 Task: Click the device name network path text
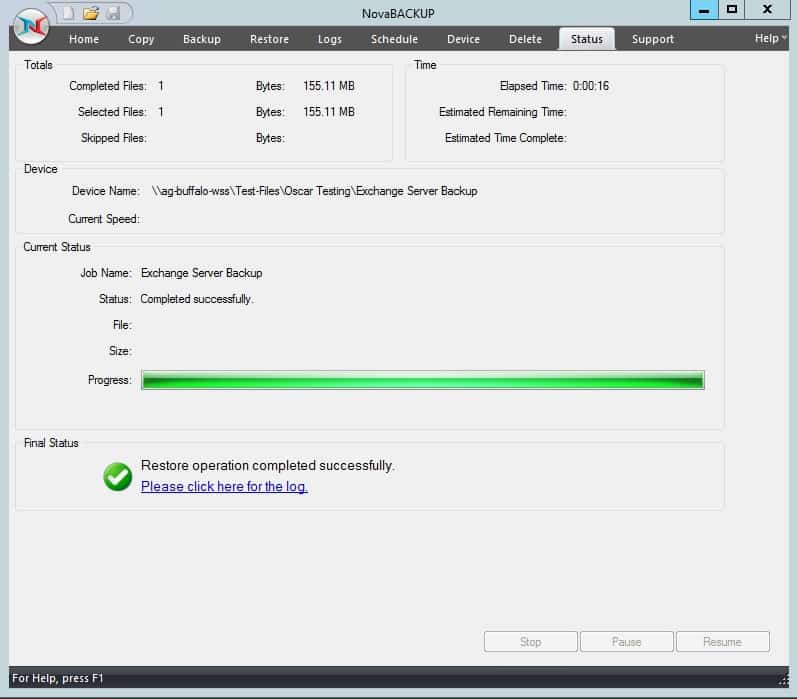coord(315,191)
